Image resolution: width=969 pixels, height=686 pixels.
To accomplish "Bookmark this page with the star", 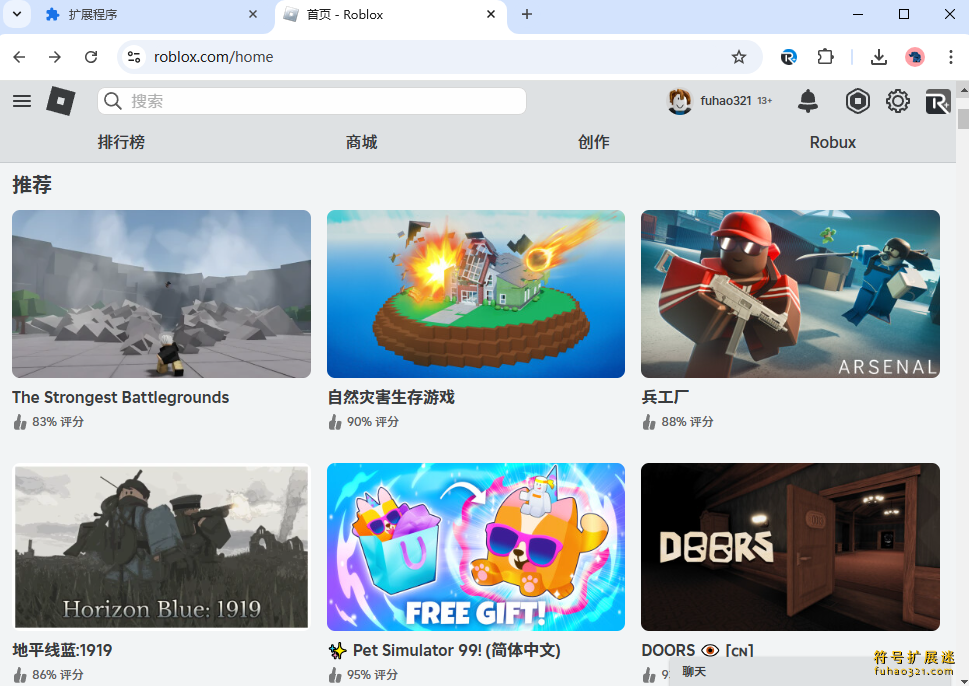I will (738, 57).
